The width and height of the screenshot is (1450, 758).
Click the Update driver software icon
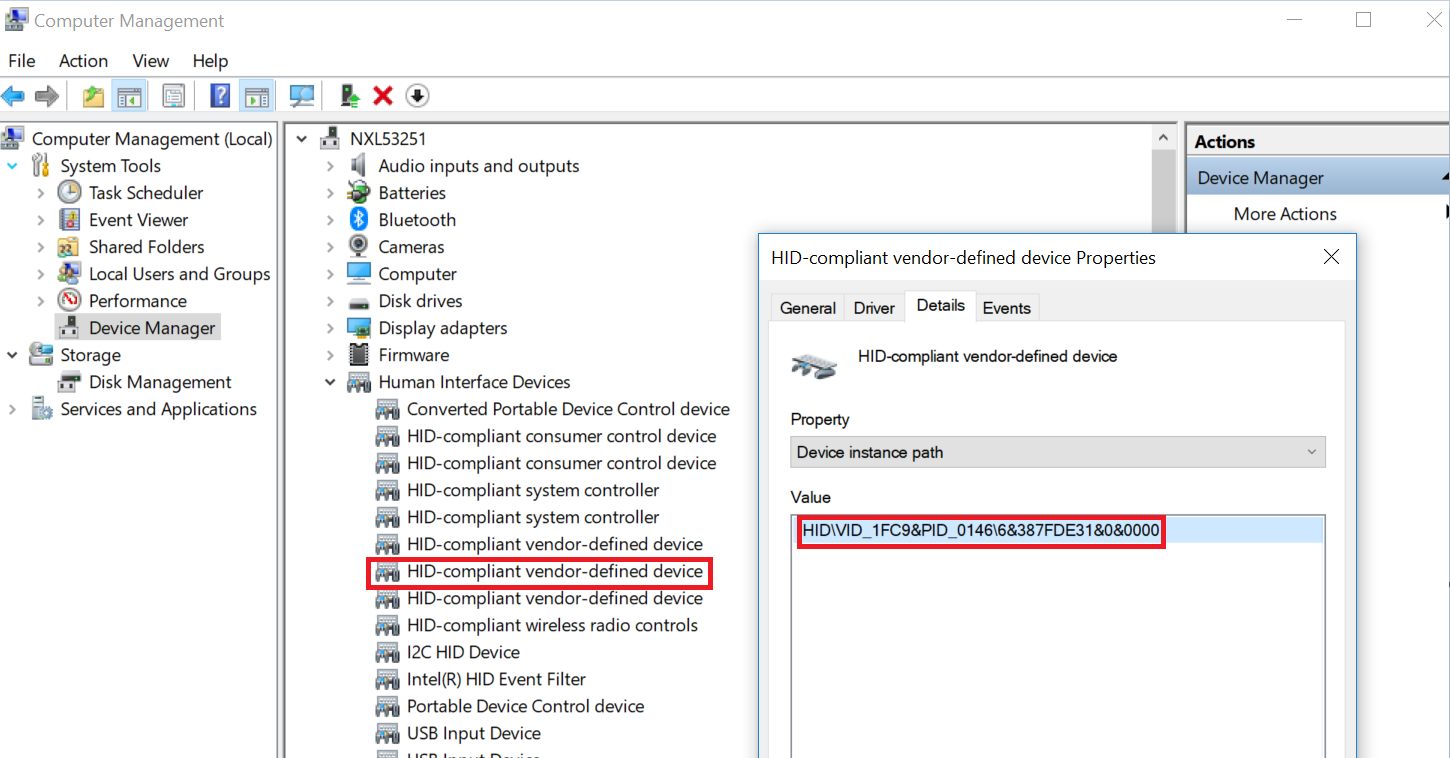point(349,95)
